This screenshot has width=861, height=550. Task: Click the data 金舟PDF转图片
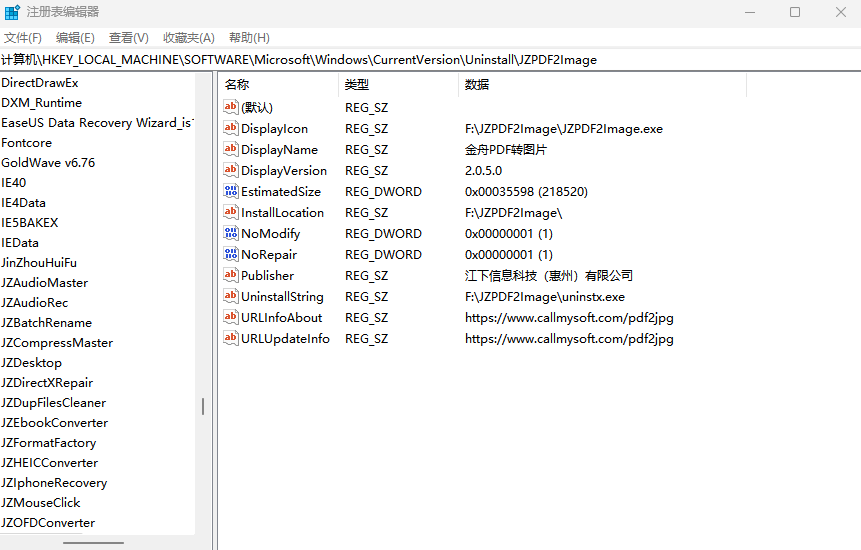pyautogui.click(x=506, y=150)
